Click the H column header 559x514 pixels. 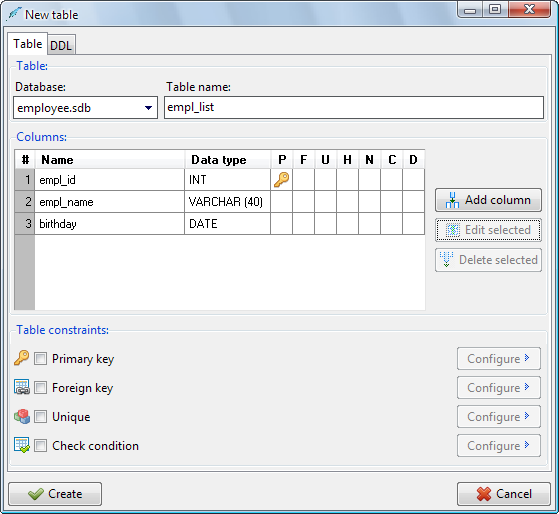(347, 159)
